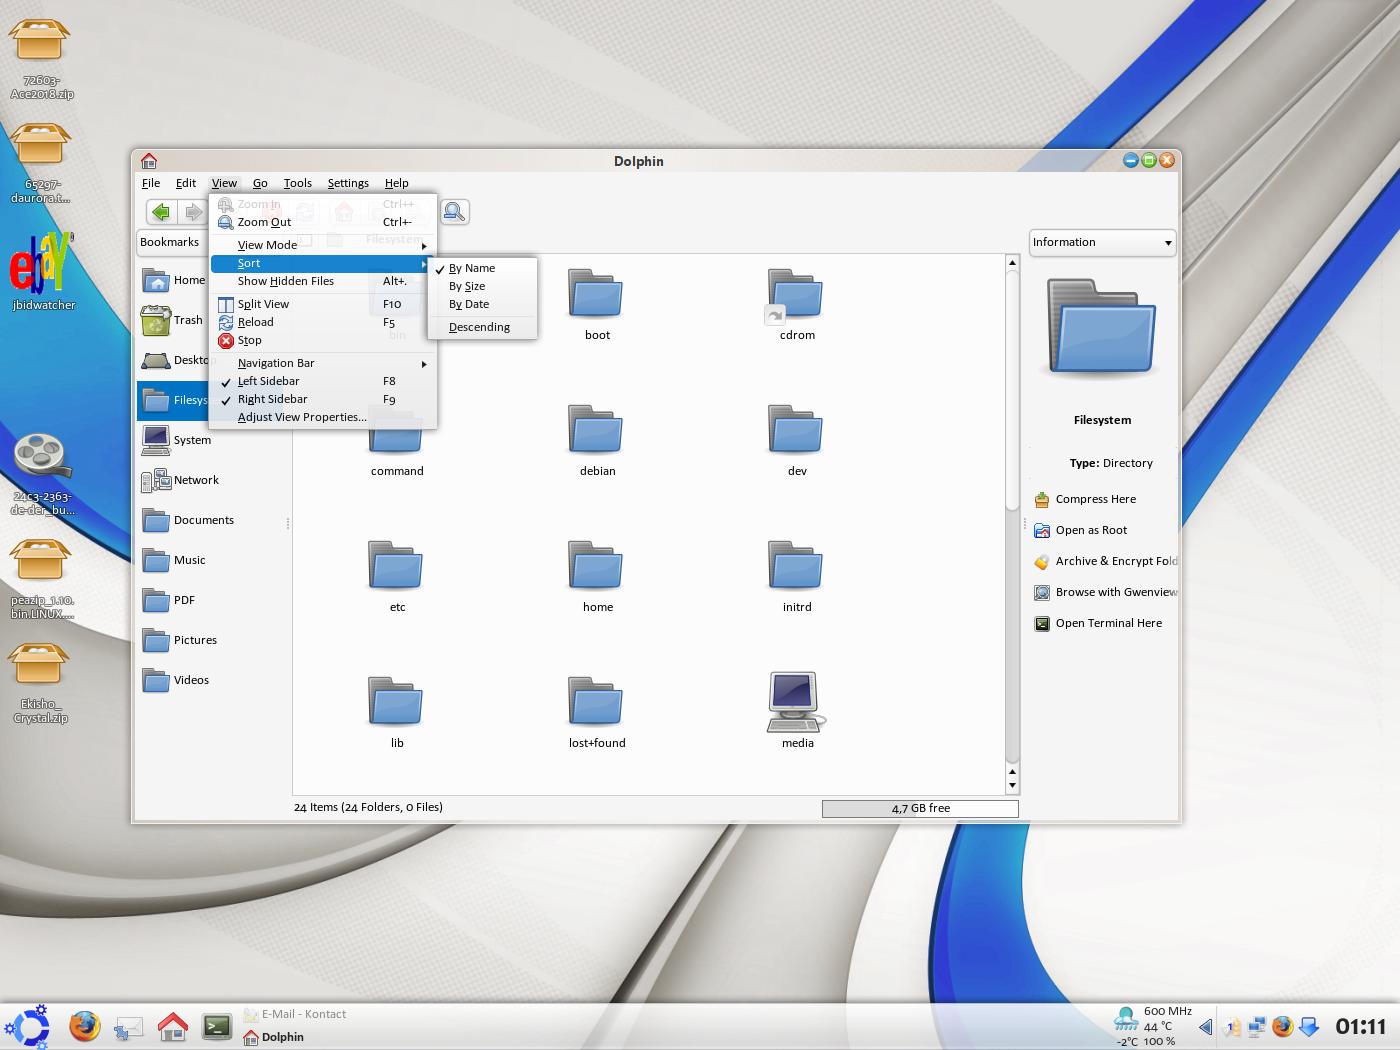This screenshot has width=1400, height=1050.
Task: Select the etc folder icon
Action: (396, 566)
